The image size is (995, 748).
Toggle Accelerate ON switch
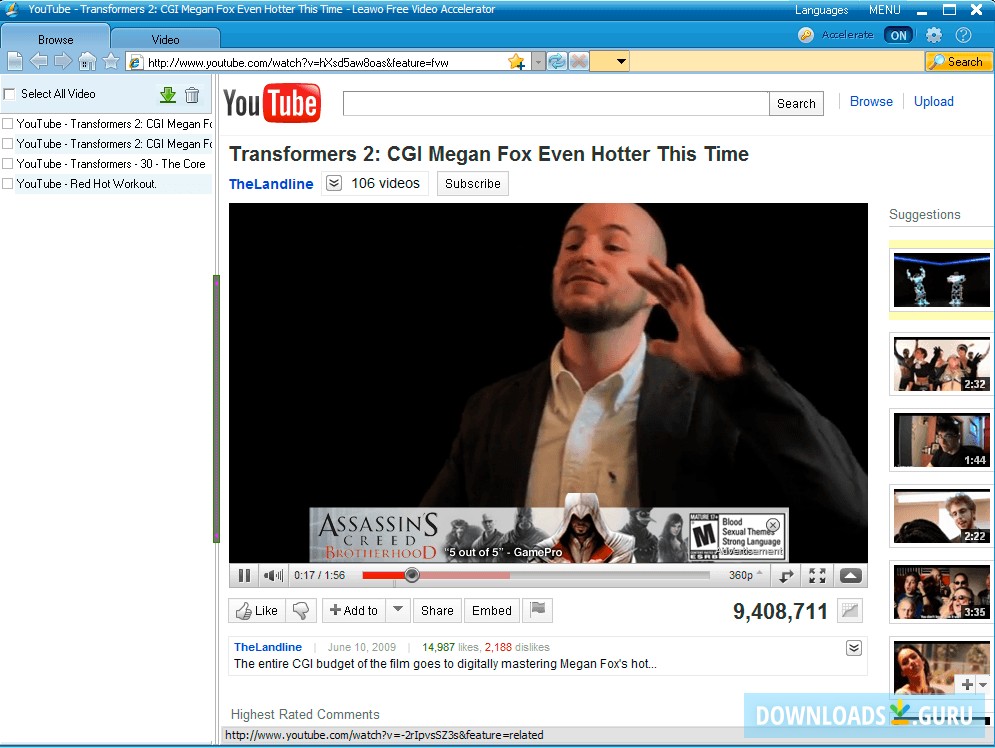tap(898, 36)
